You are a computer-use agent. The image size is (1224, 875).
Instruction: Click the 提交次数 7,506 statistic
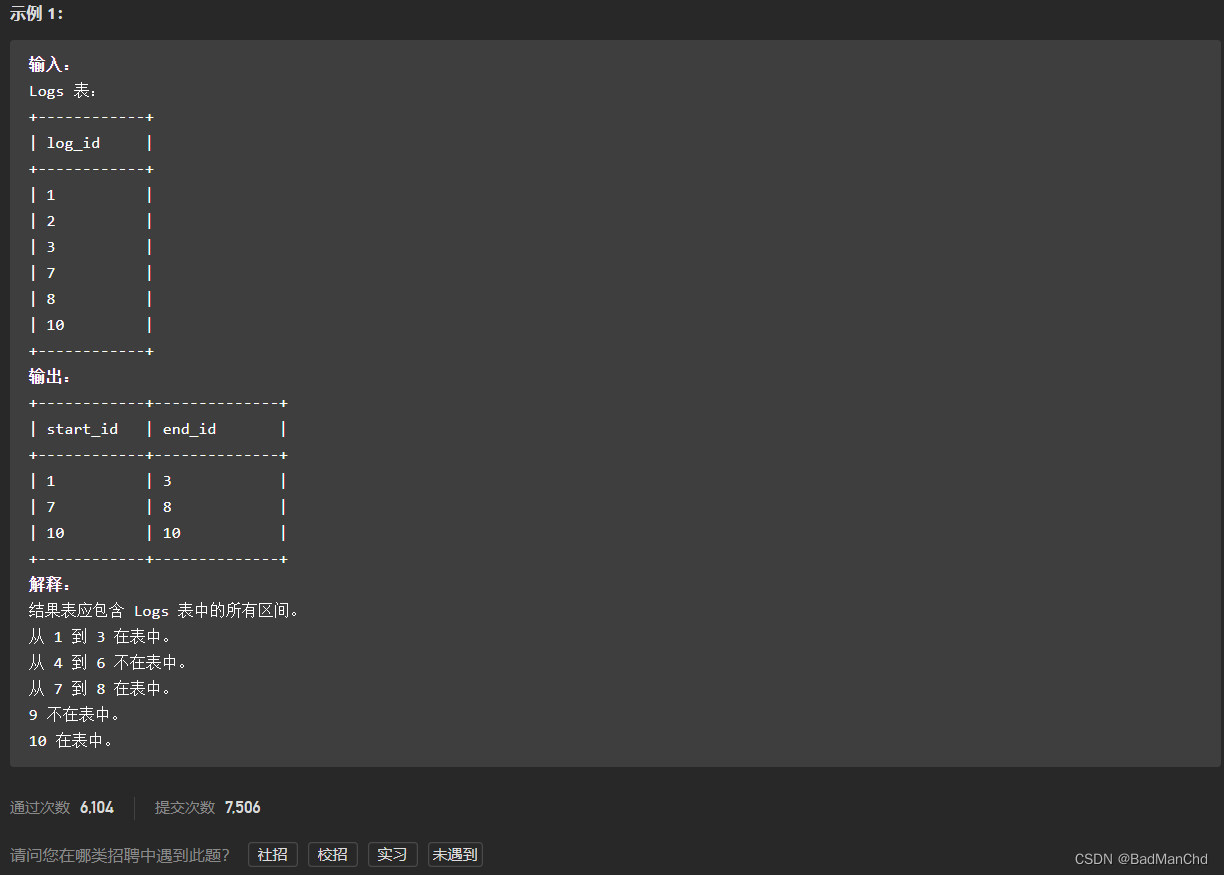[208, 807]
